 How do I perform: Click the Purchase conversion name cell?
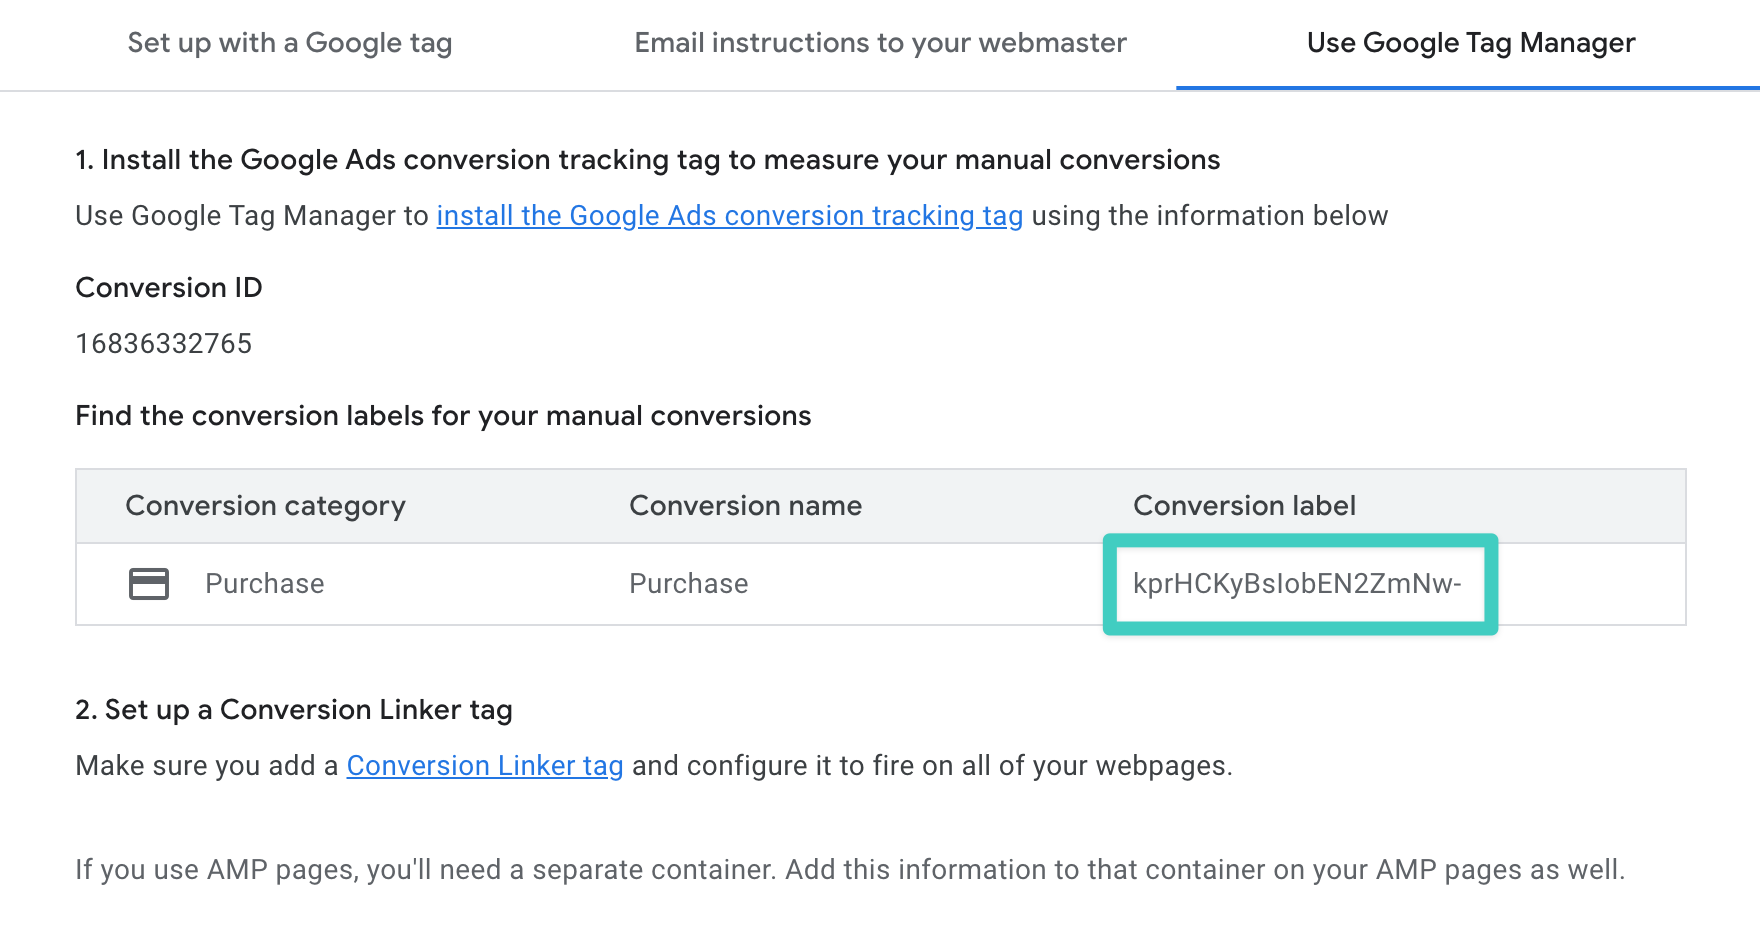pos(688,583)
